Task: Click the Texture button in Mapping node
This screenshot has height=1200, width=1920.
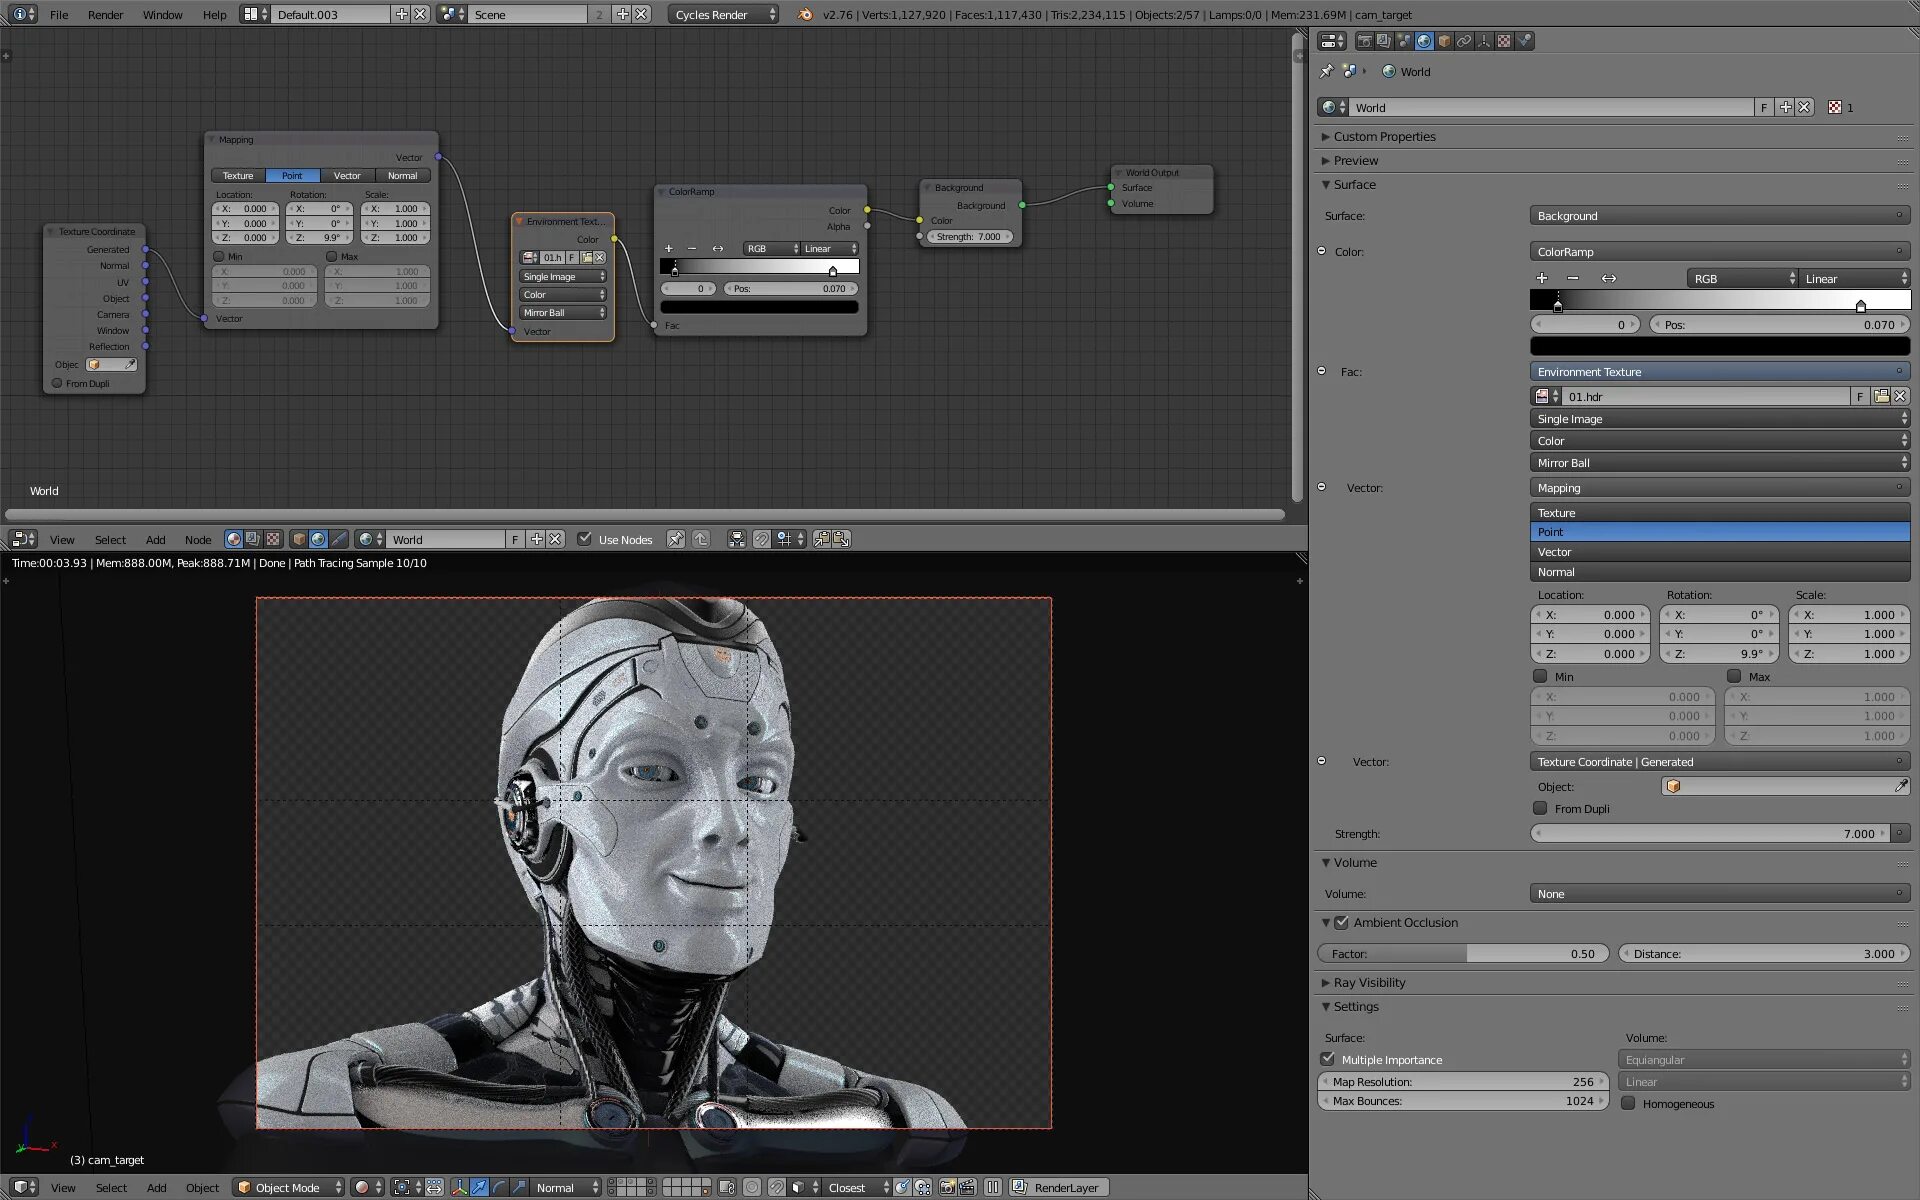Action: point(238,175)
